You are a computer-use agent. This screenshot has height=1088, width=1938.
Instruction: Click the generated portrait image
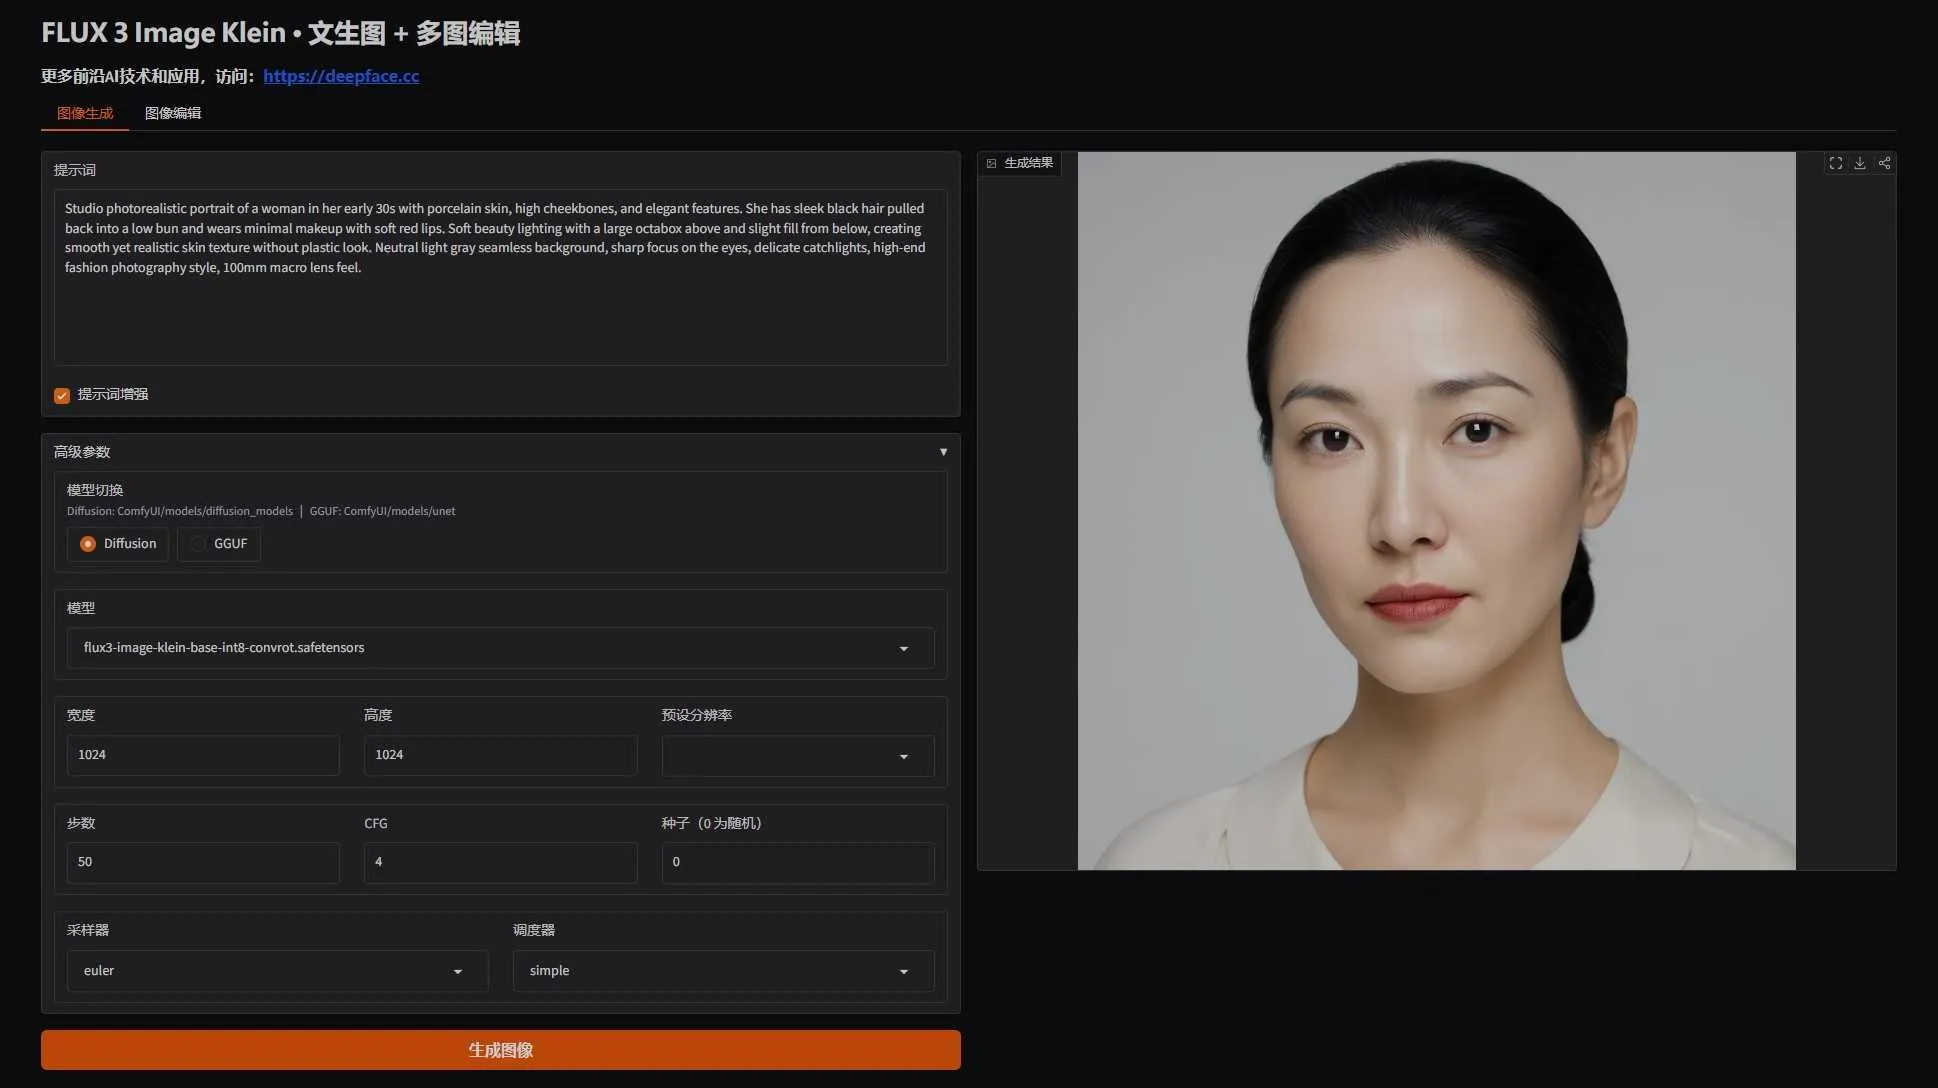1436,511
